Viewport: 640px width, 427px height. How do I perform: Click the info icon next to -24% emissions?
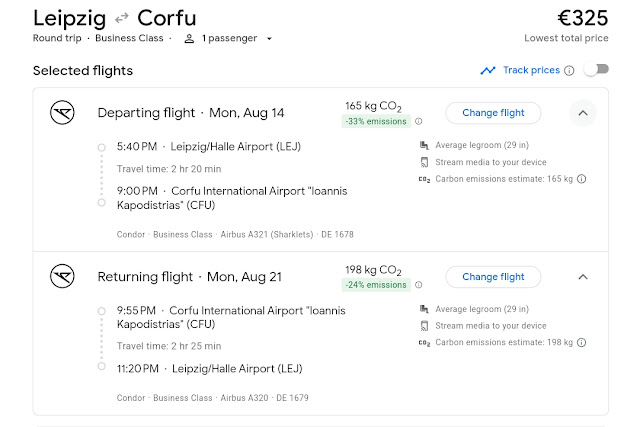pos(419,285)
